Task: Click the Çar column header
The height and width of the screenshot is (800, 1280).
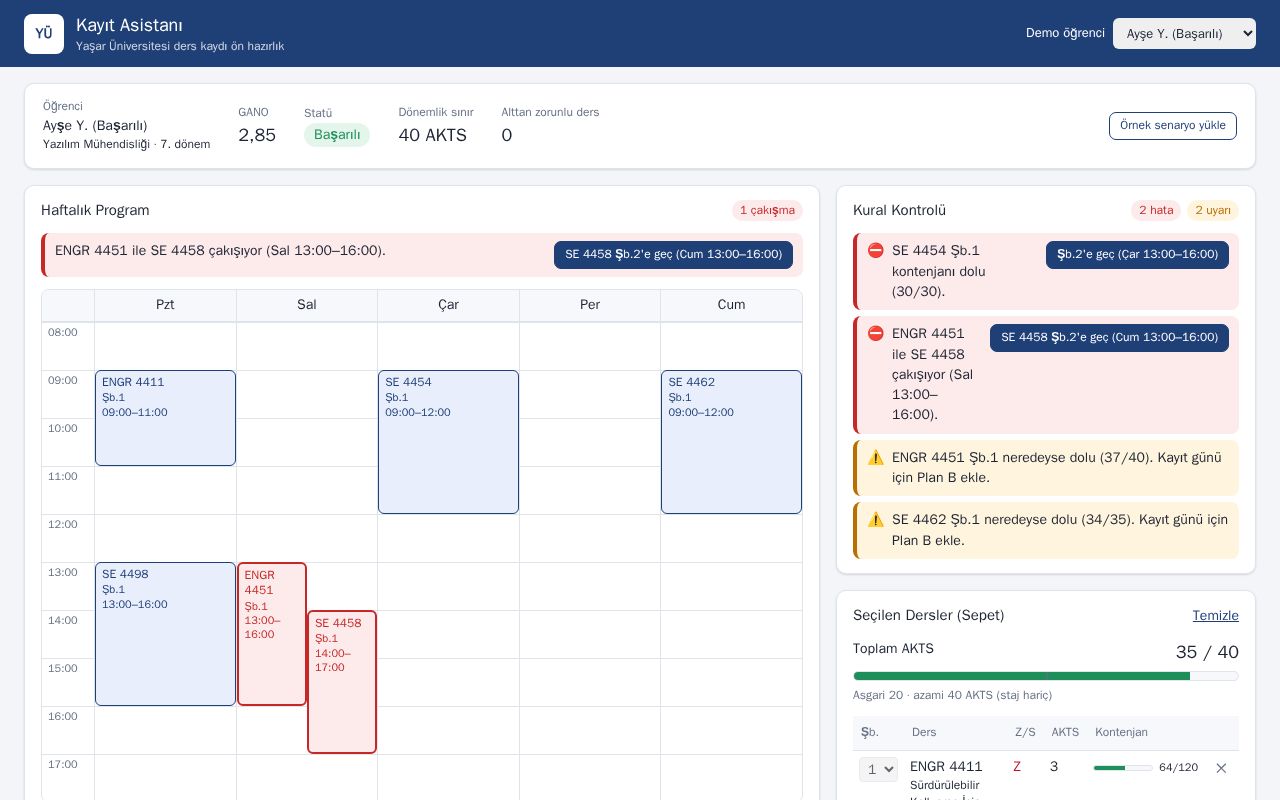Action: (x=448, y=305)
